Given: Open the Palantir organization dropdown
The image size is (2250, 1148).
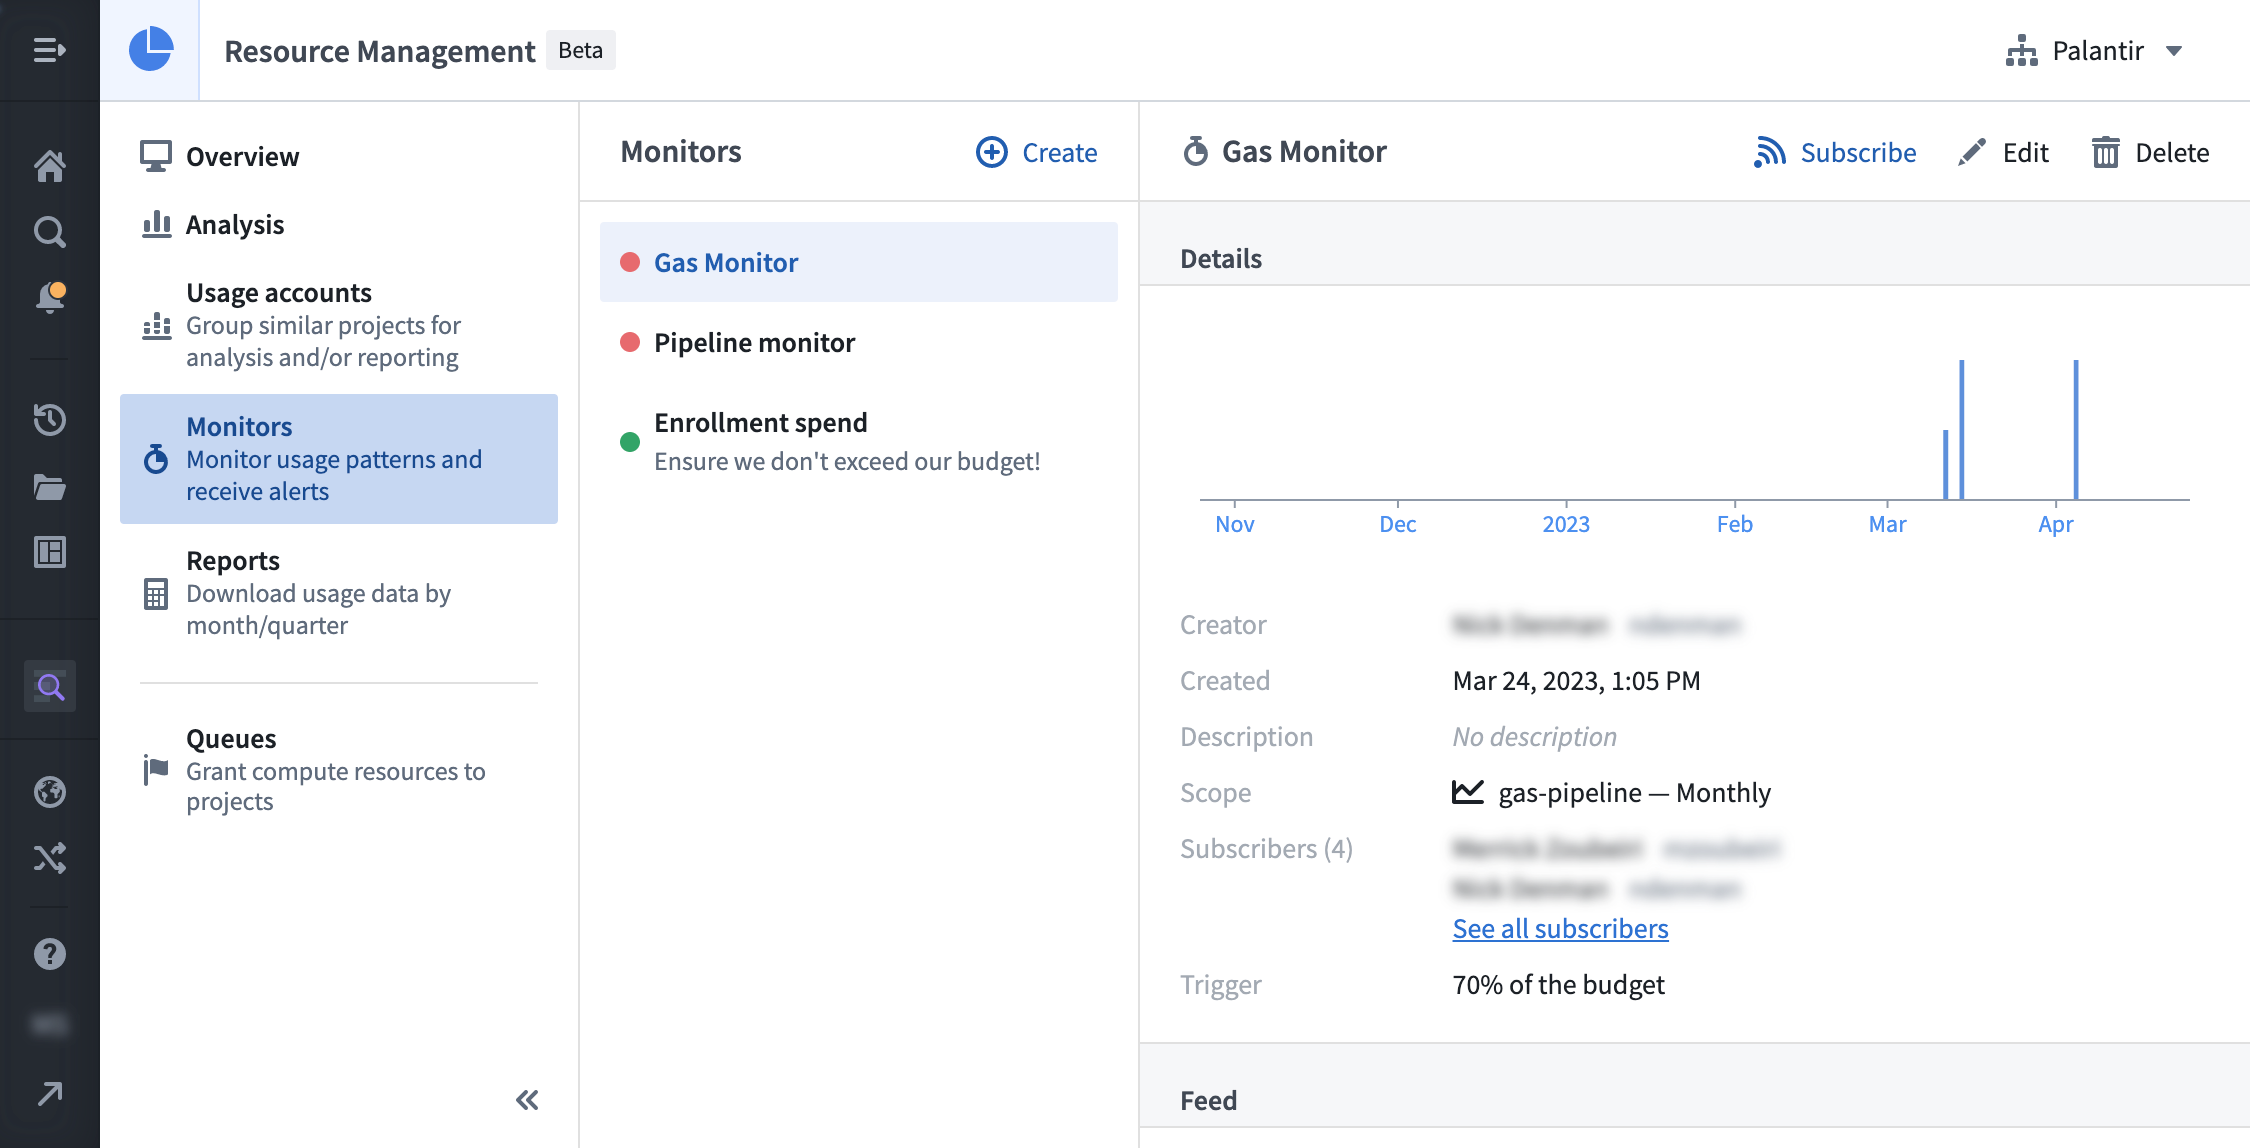Looking at the screenshot, I should [2094, 50].
